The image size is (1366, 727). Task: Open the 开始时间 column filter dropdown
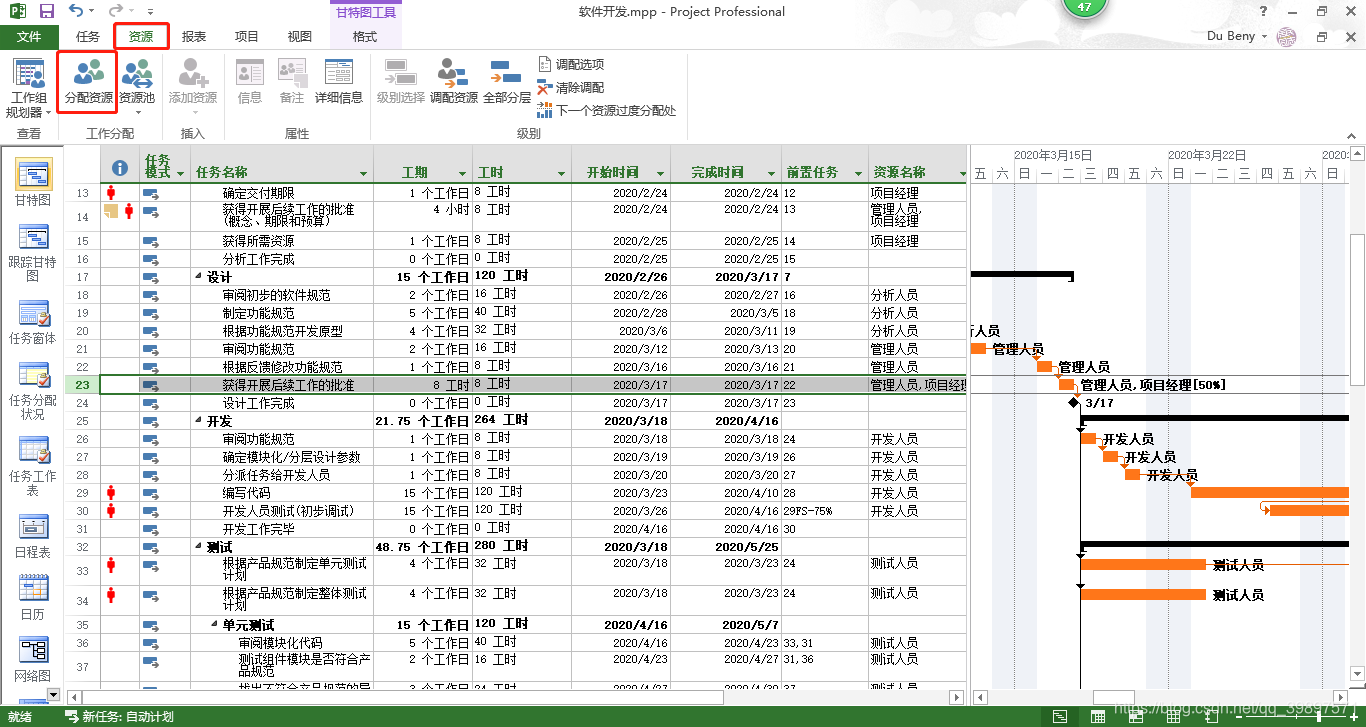coord(660,173)
